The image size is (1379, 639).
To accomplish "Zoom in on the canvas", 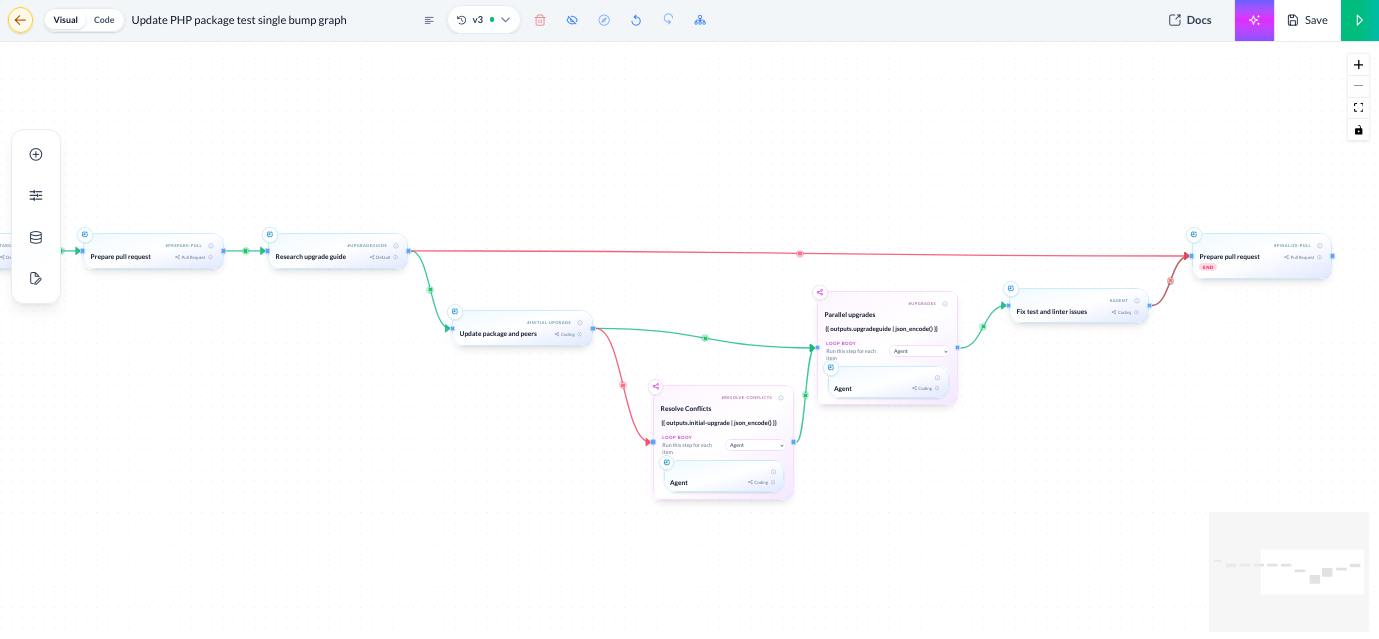I will coord(1358,64).
